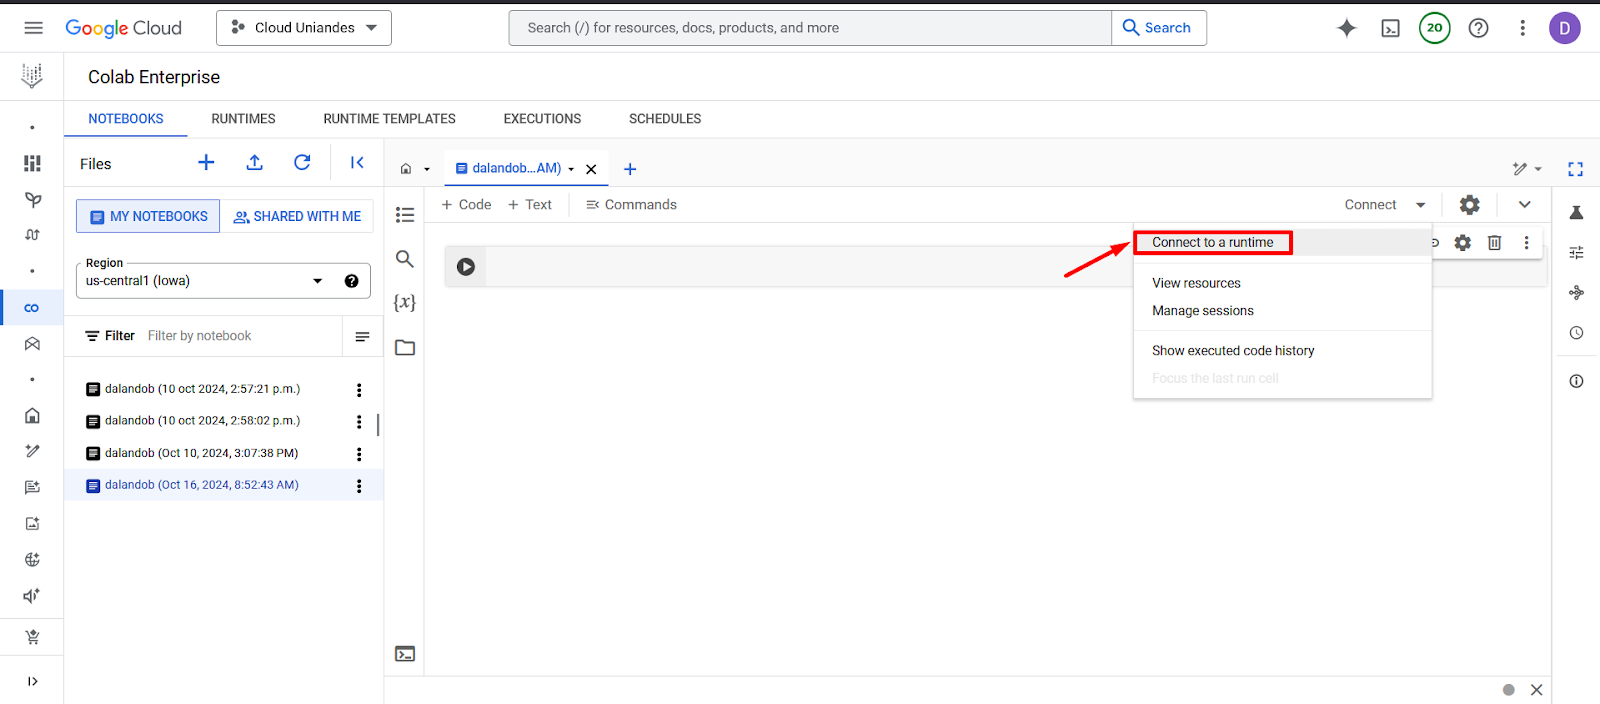Open the terminal panel icon

[x=405, y=654]
